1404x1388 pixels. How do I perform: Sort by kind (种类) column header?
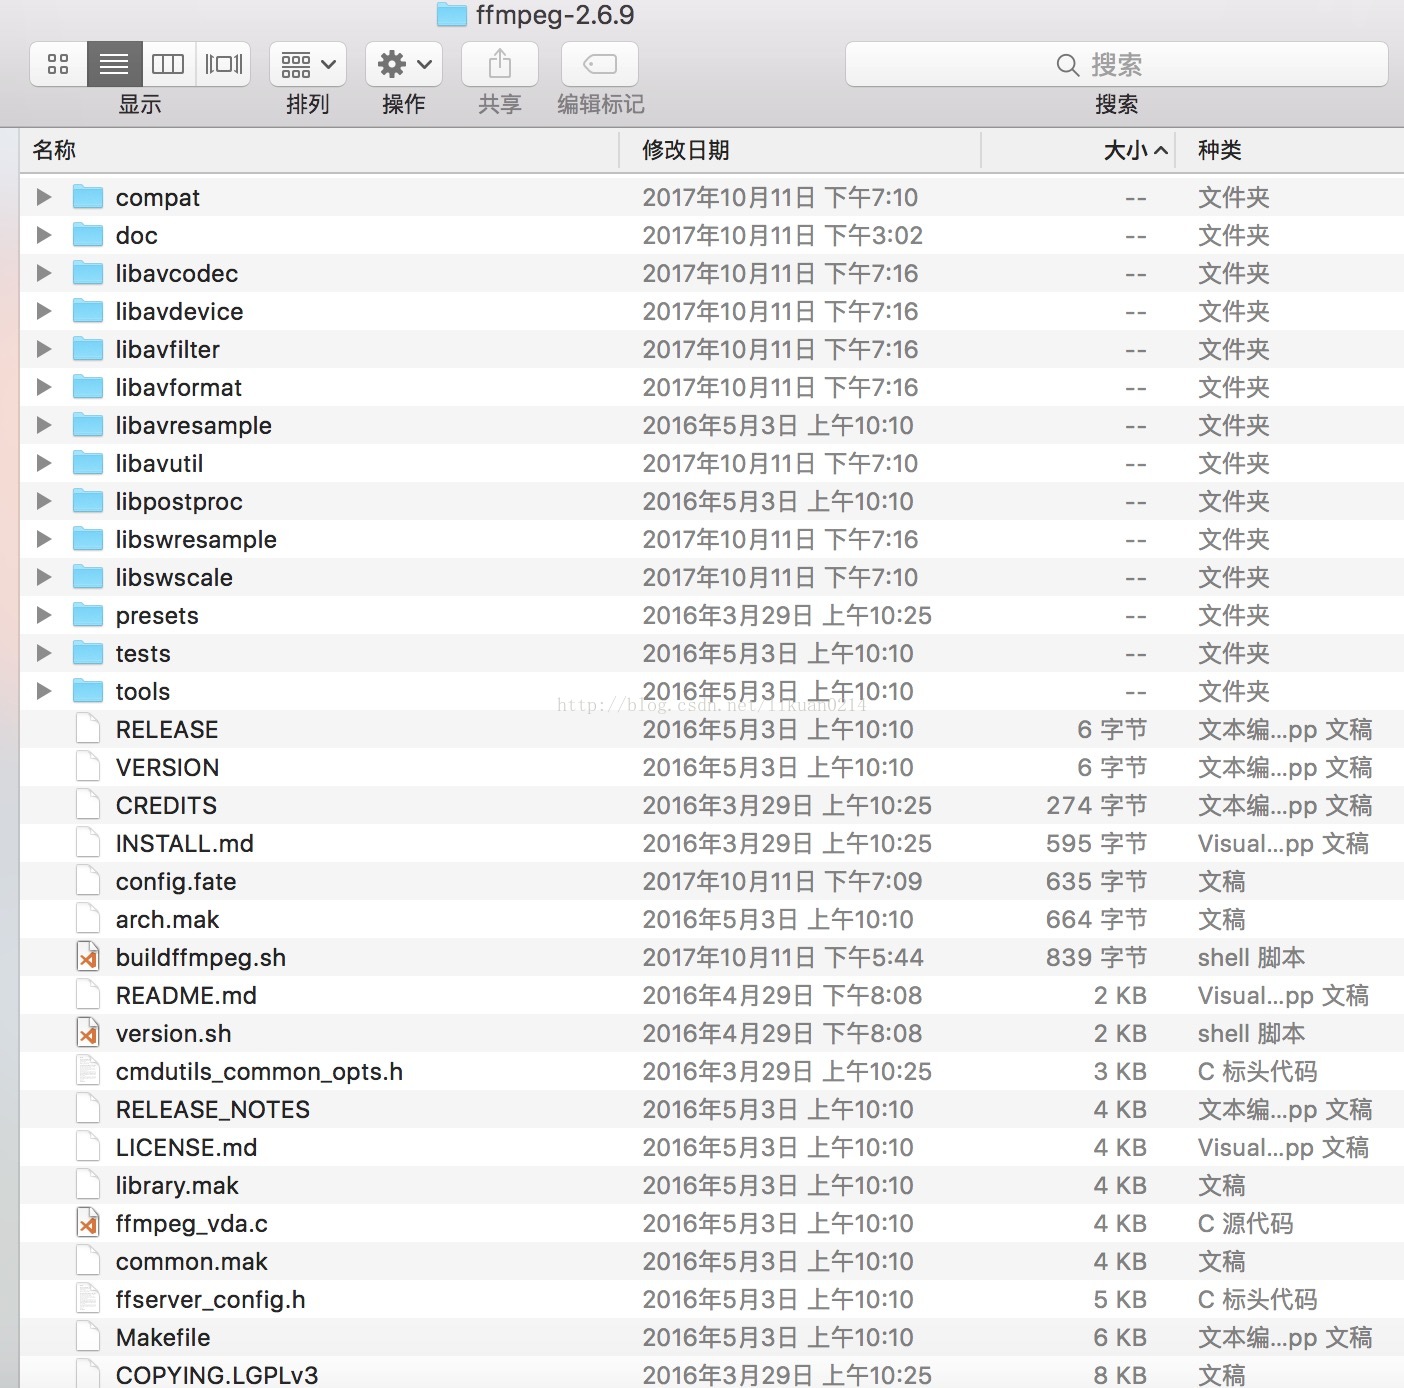1290,150
